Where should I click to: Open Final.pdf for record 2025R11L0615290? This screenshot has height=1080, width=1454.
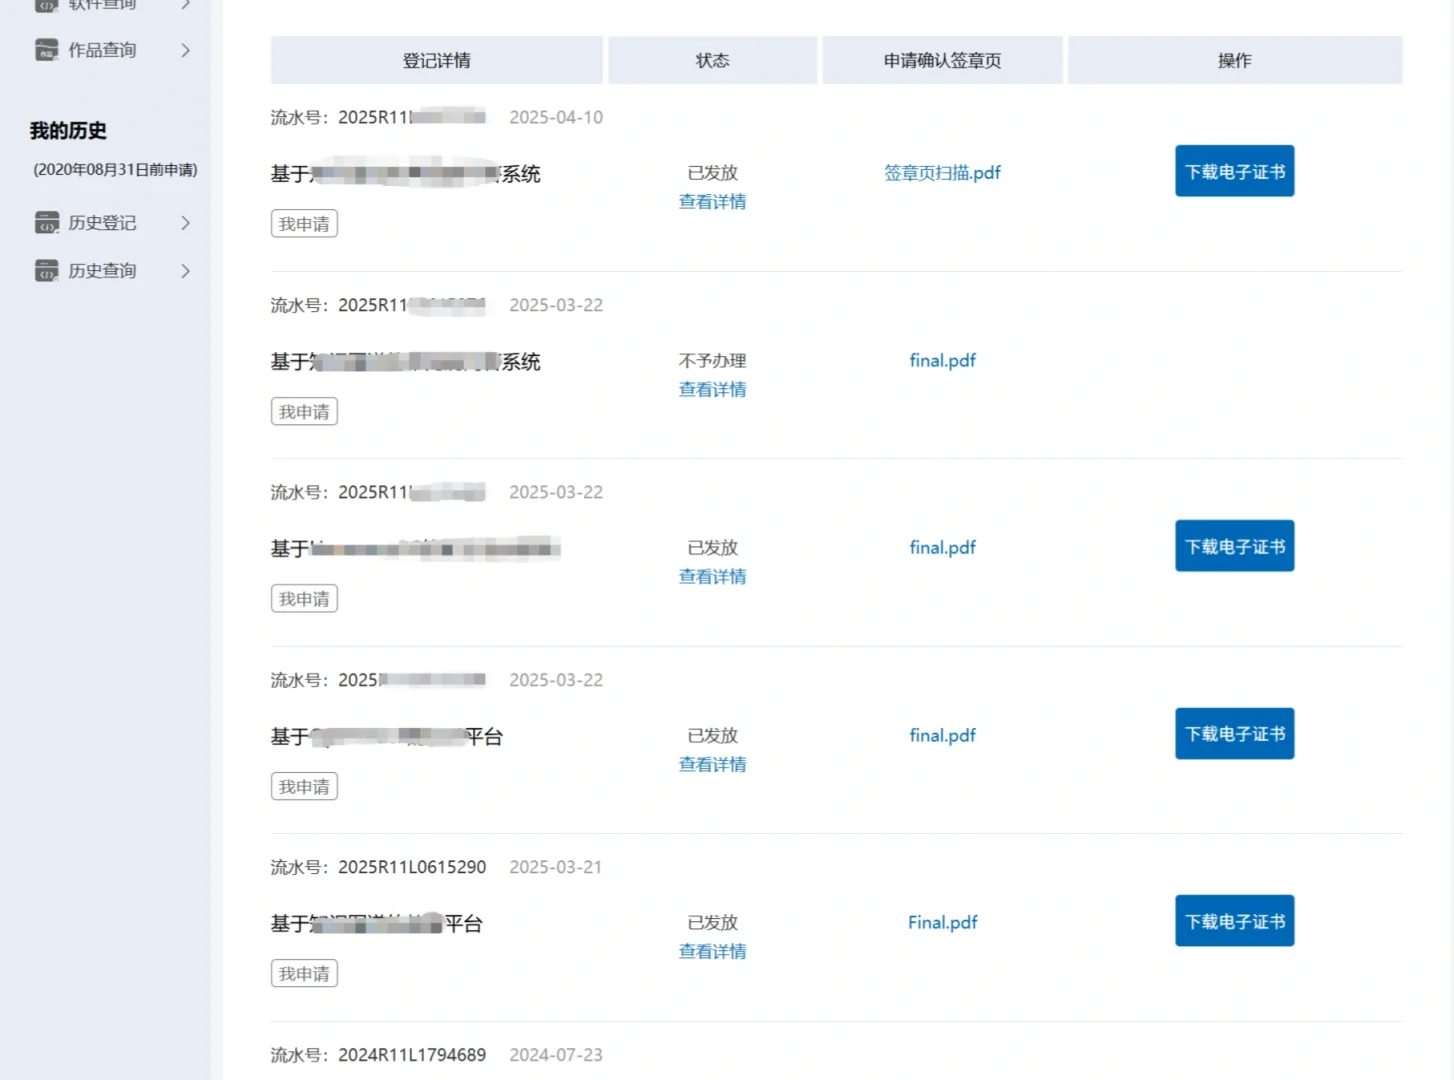pos(941,922)
